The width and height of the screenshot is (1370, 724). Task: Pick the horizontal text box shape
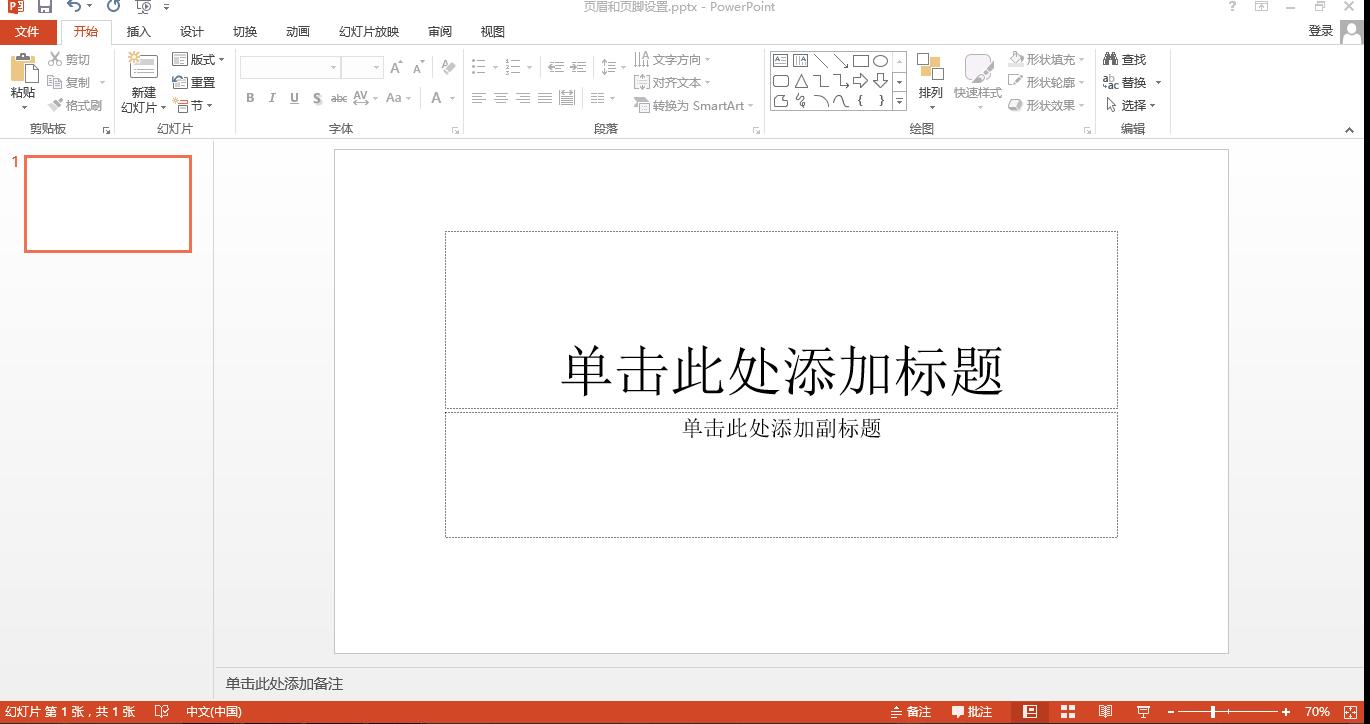pyautogui.click(x=781, y=61)
